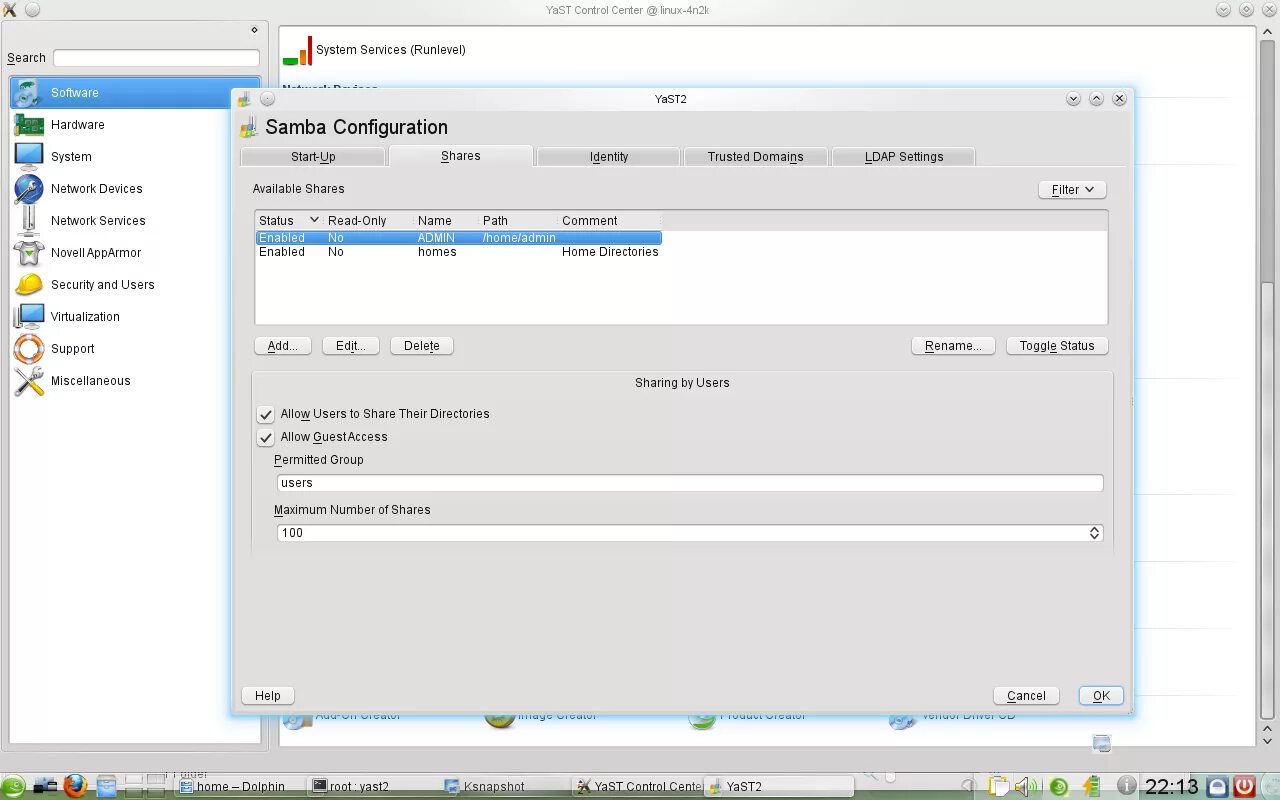
Task: Open Novell AppArmor category
Action: (x=96, y=253)
